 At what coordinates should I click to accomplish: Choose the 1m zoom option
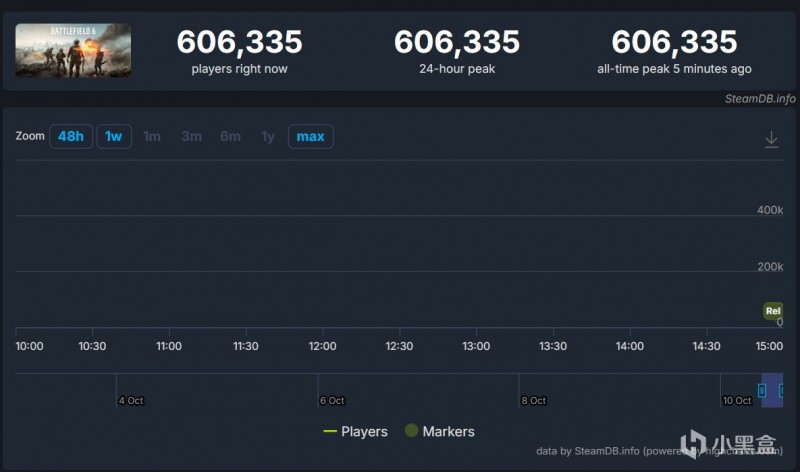coord(152,136)
